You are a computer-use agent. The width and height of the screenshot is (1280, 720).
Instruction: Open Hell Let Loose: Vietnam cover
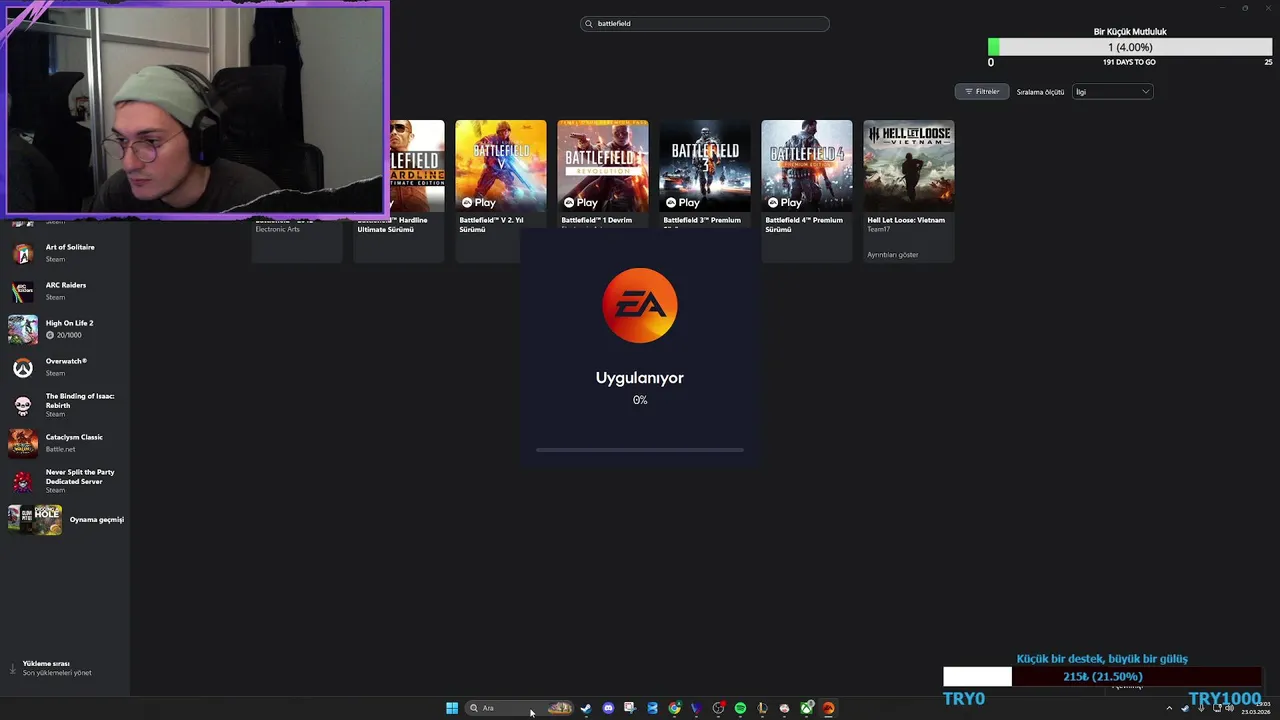point(909,165)
